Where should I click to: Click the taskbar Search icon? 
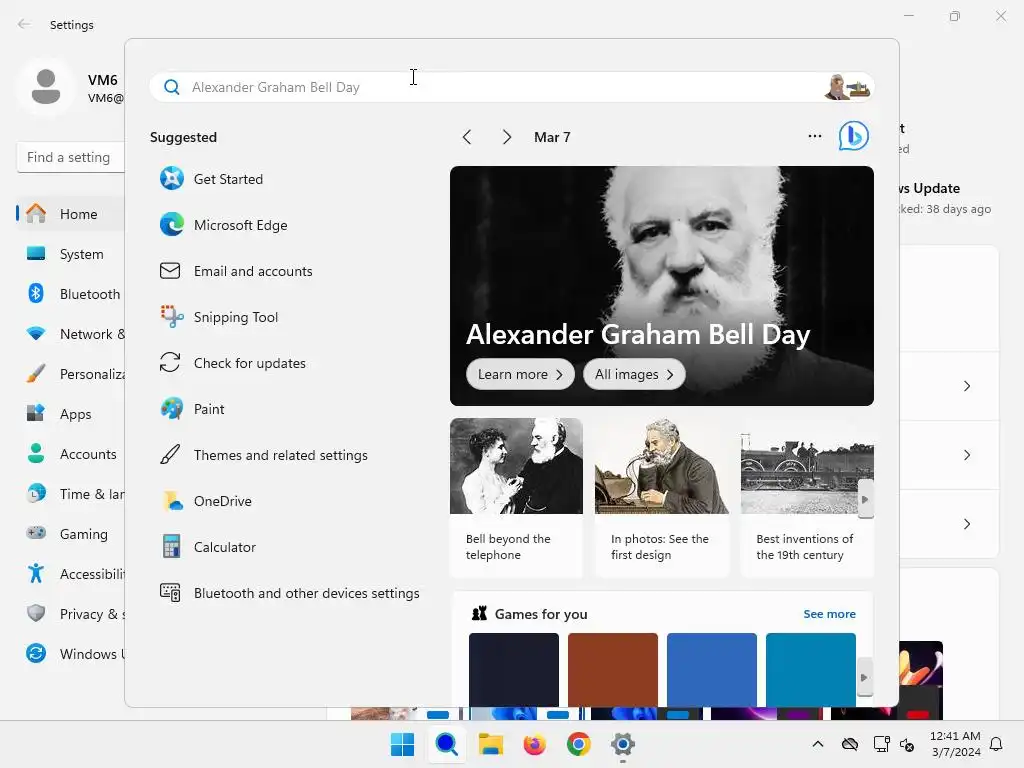(x=447, y=744)
